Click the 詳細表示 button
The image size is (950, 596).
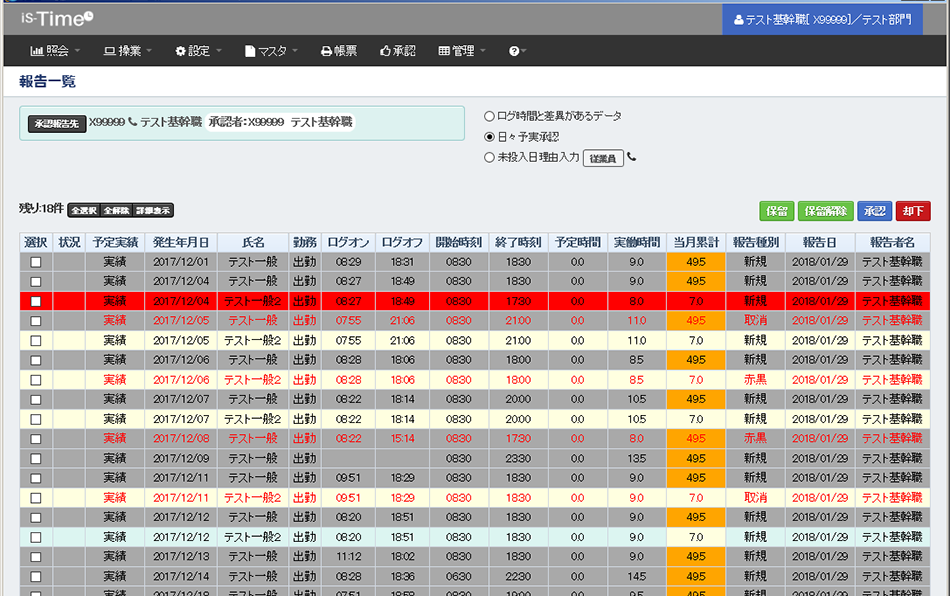(153, 210)
